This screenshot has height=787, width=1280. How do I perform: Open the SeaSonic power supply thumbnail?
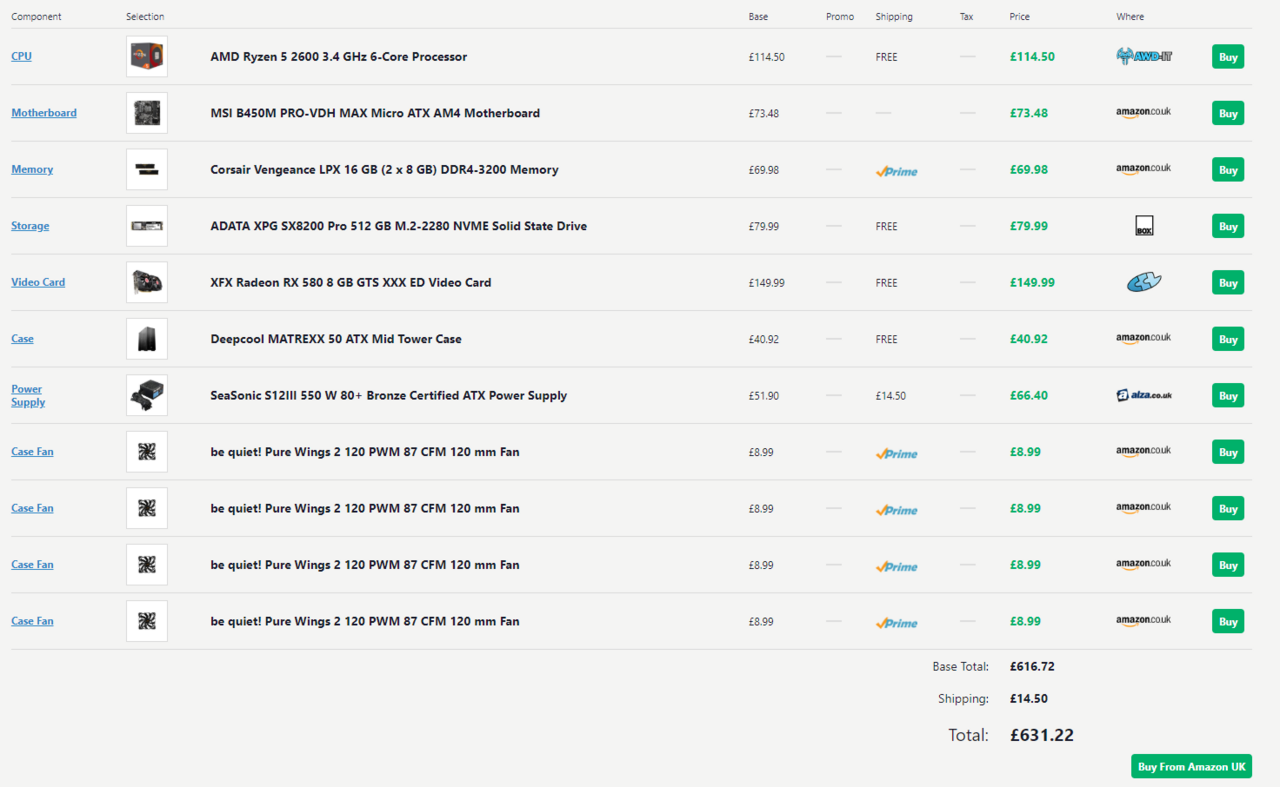(147, 395)
